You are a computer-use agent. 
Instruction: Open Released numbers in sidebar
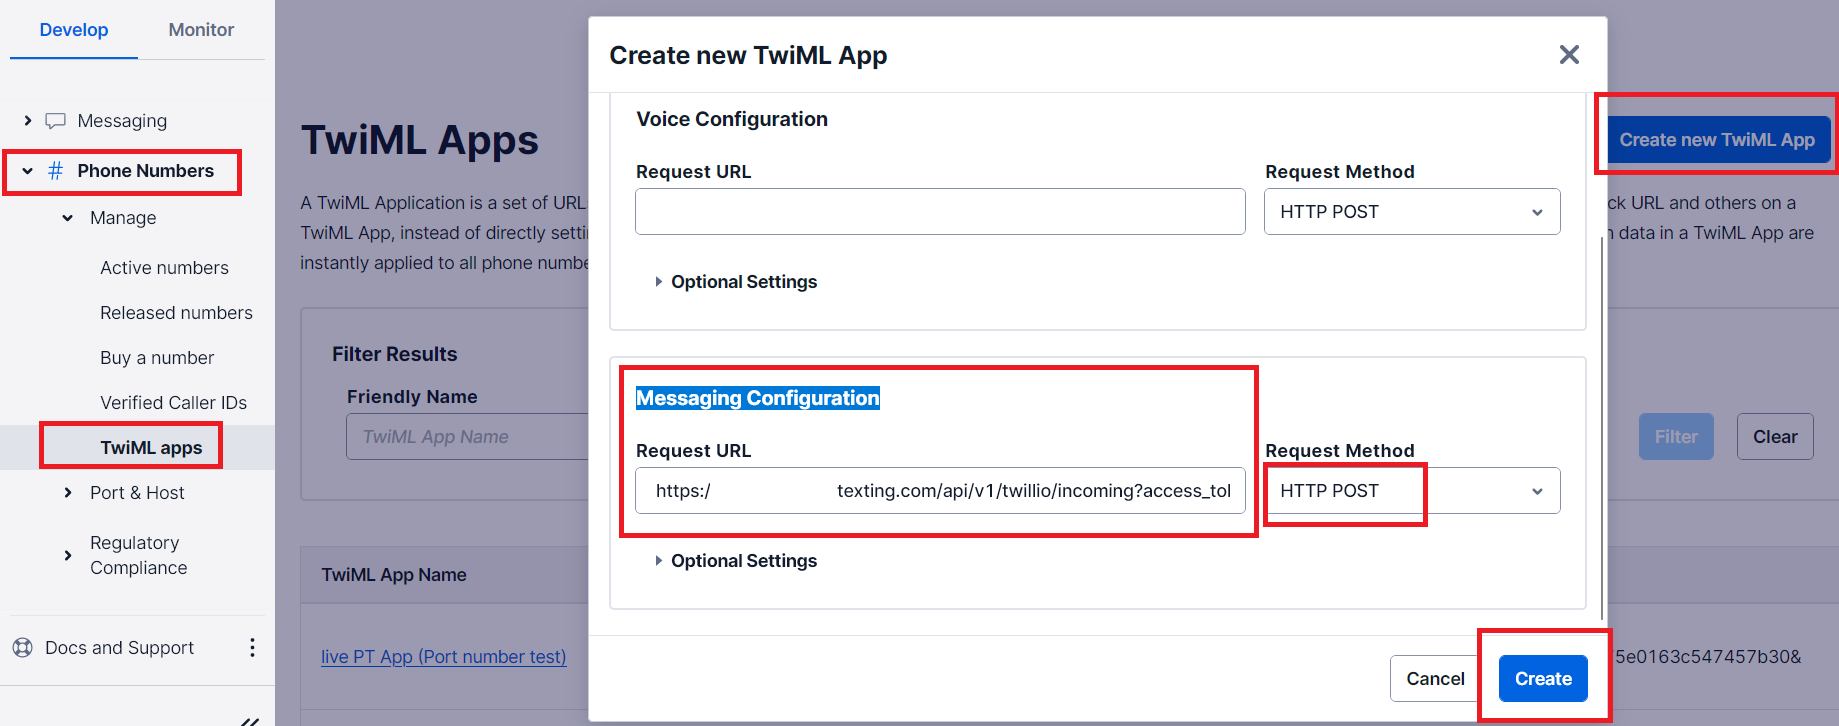coord(176,313)
